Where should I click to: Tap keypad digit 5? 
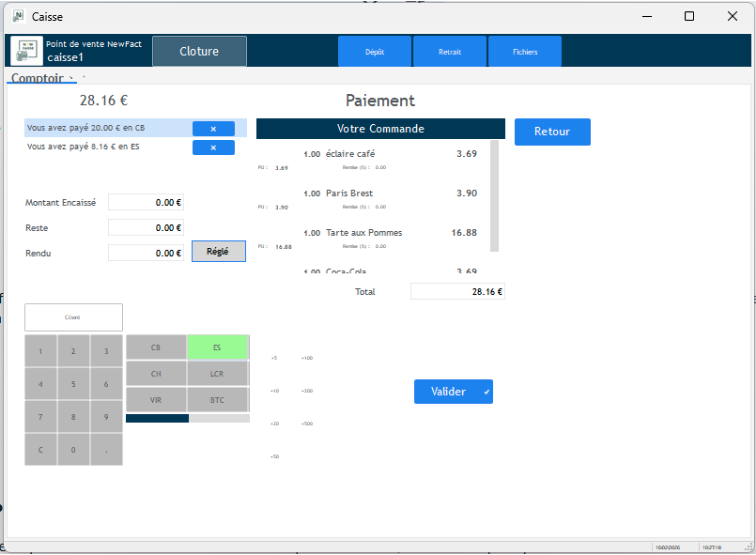[x=73, y=384]
